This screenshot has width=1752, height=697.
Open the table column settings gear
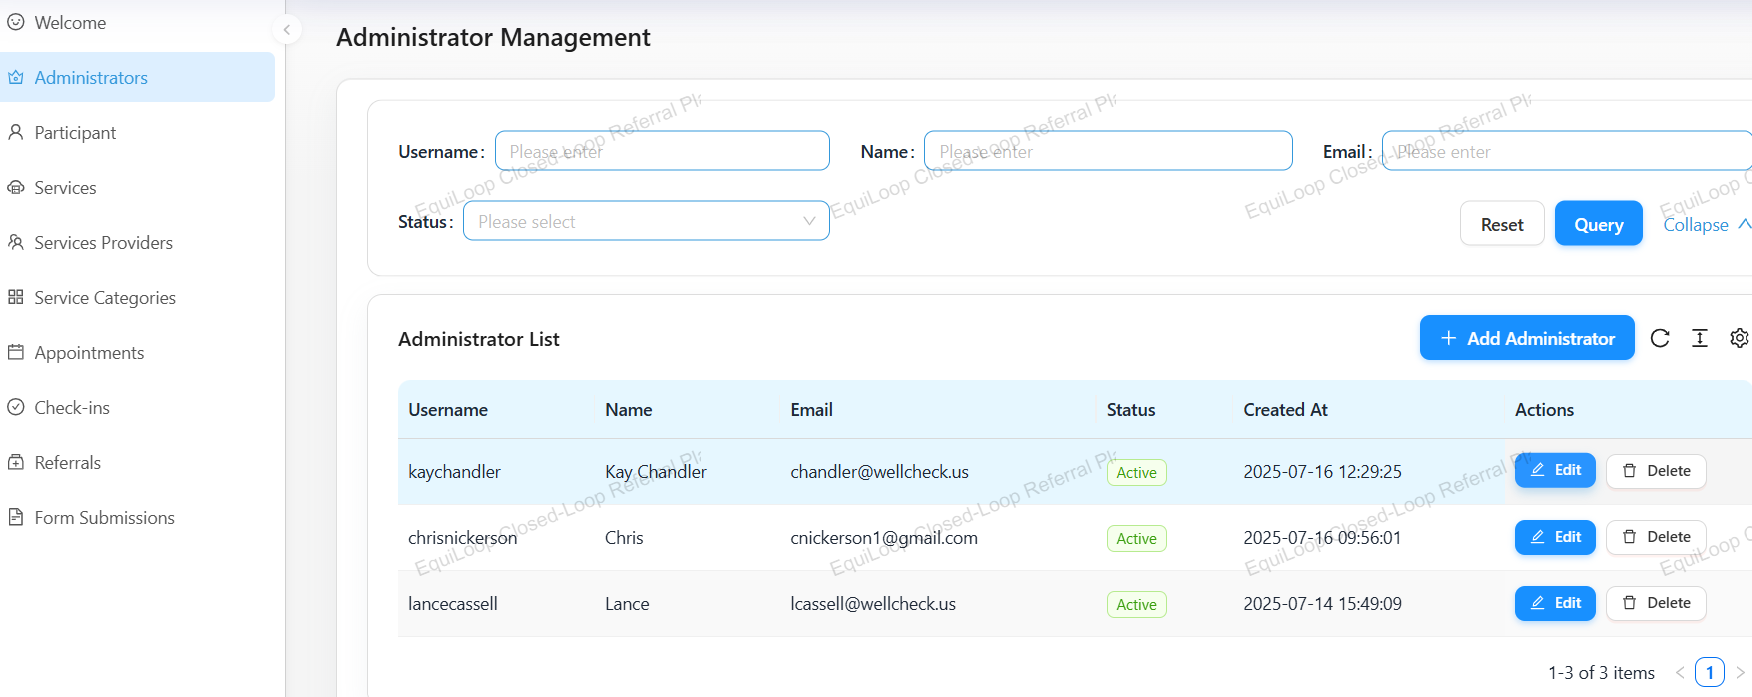pyautogui.click(x=1739, y=338)
